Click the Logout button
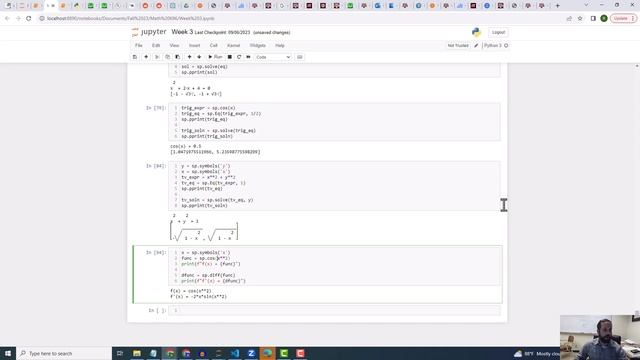 point(498,32)
